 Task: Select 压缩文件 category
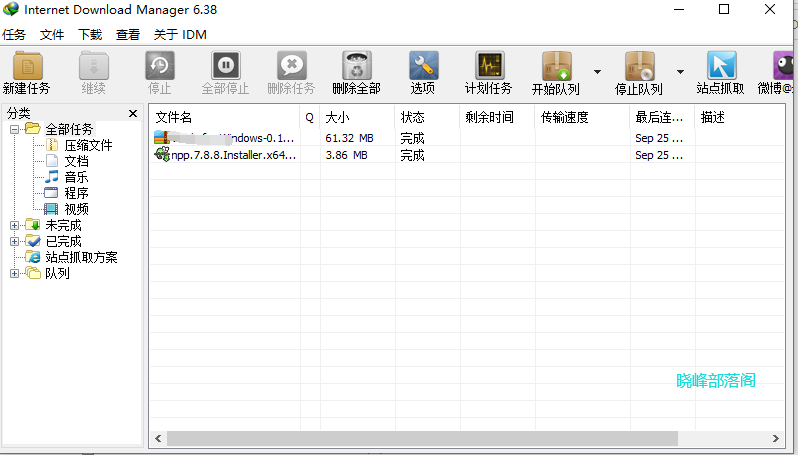[89, 146]
